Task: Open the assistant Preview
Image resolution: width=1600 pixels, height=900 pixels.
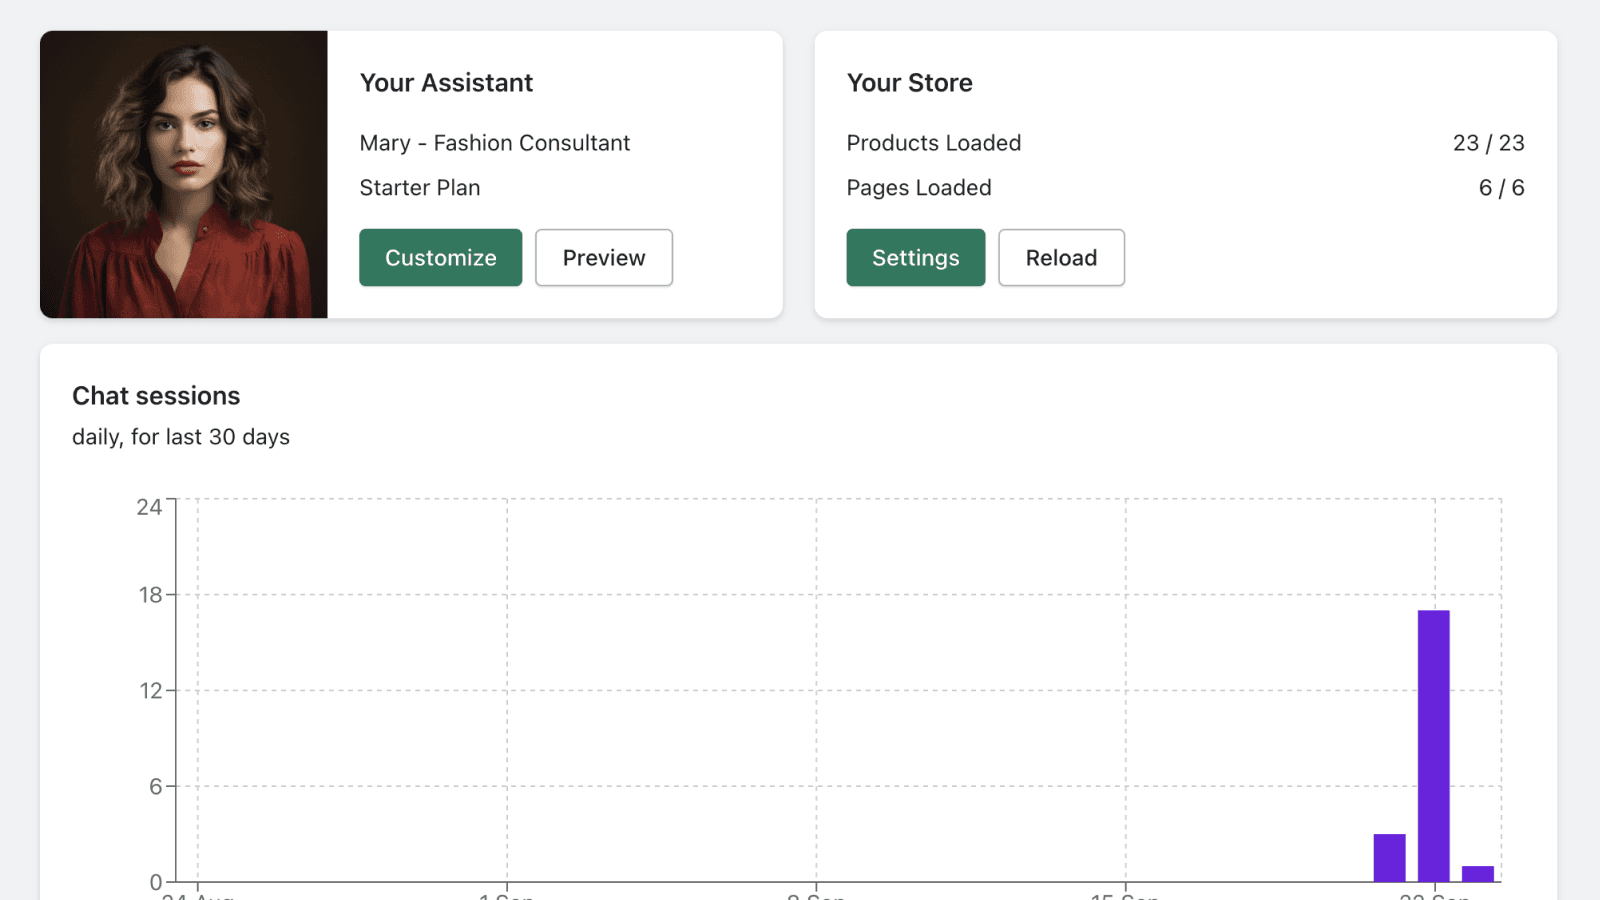Action: pyautogui.click(x=603, y=258)
